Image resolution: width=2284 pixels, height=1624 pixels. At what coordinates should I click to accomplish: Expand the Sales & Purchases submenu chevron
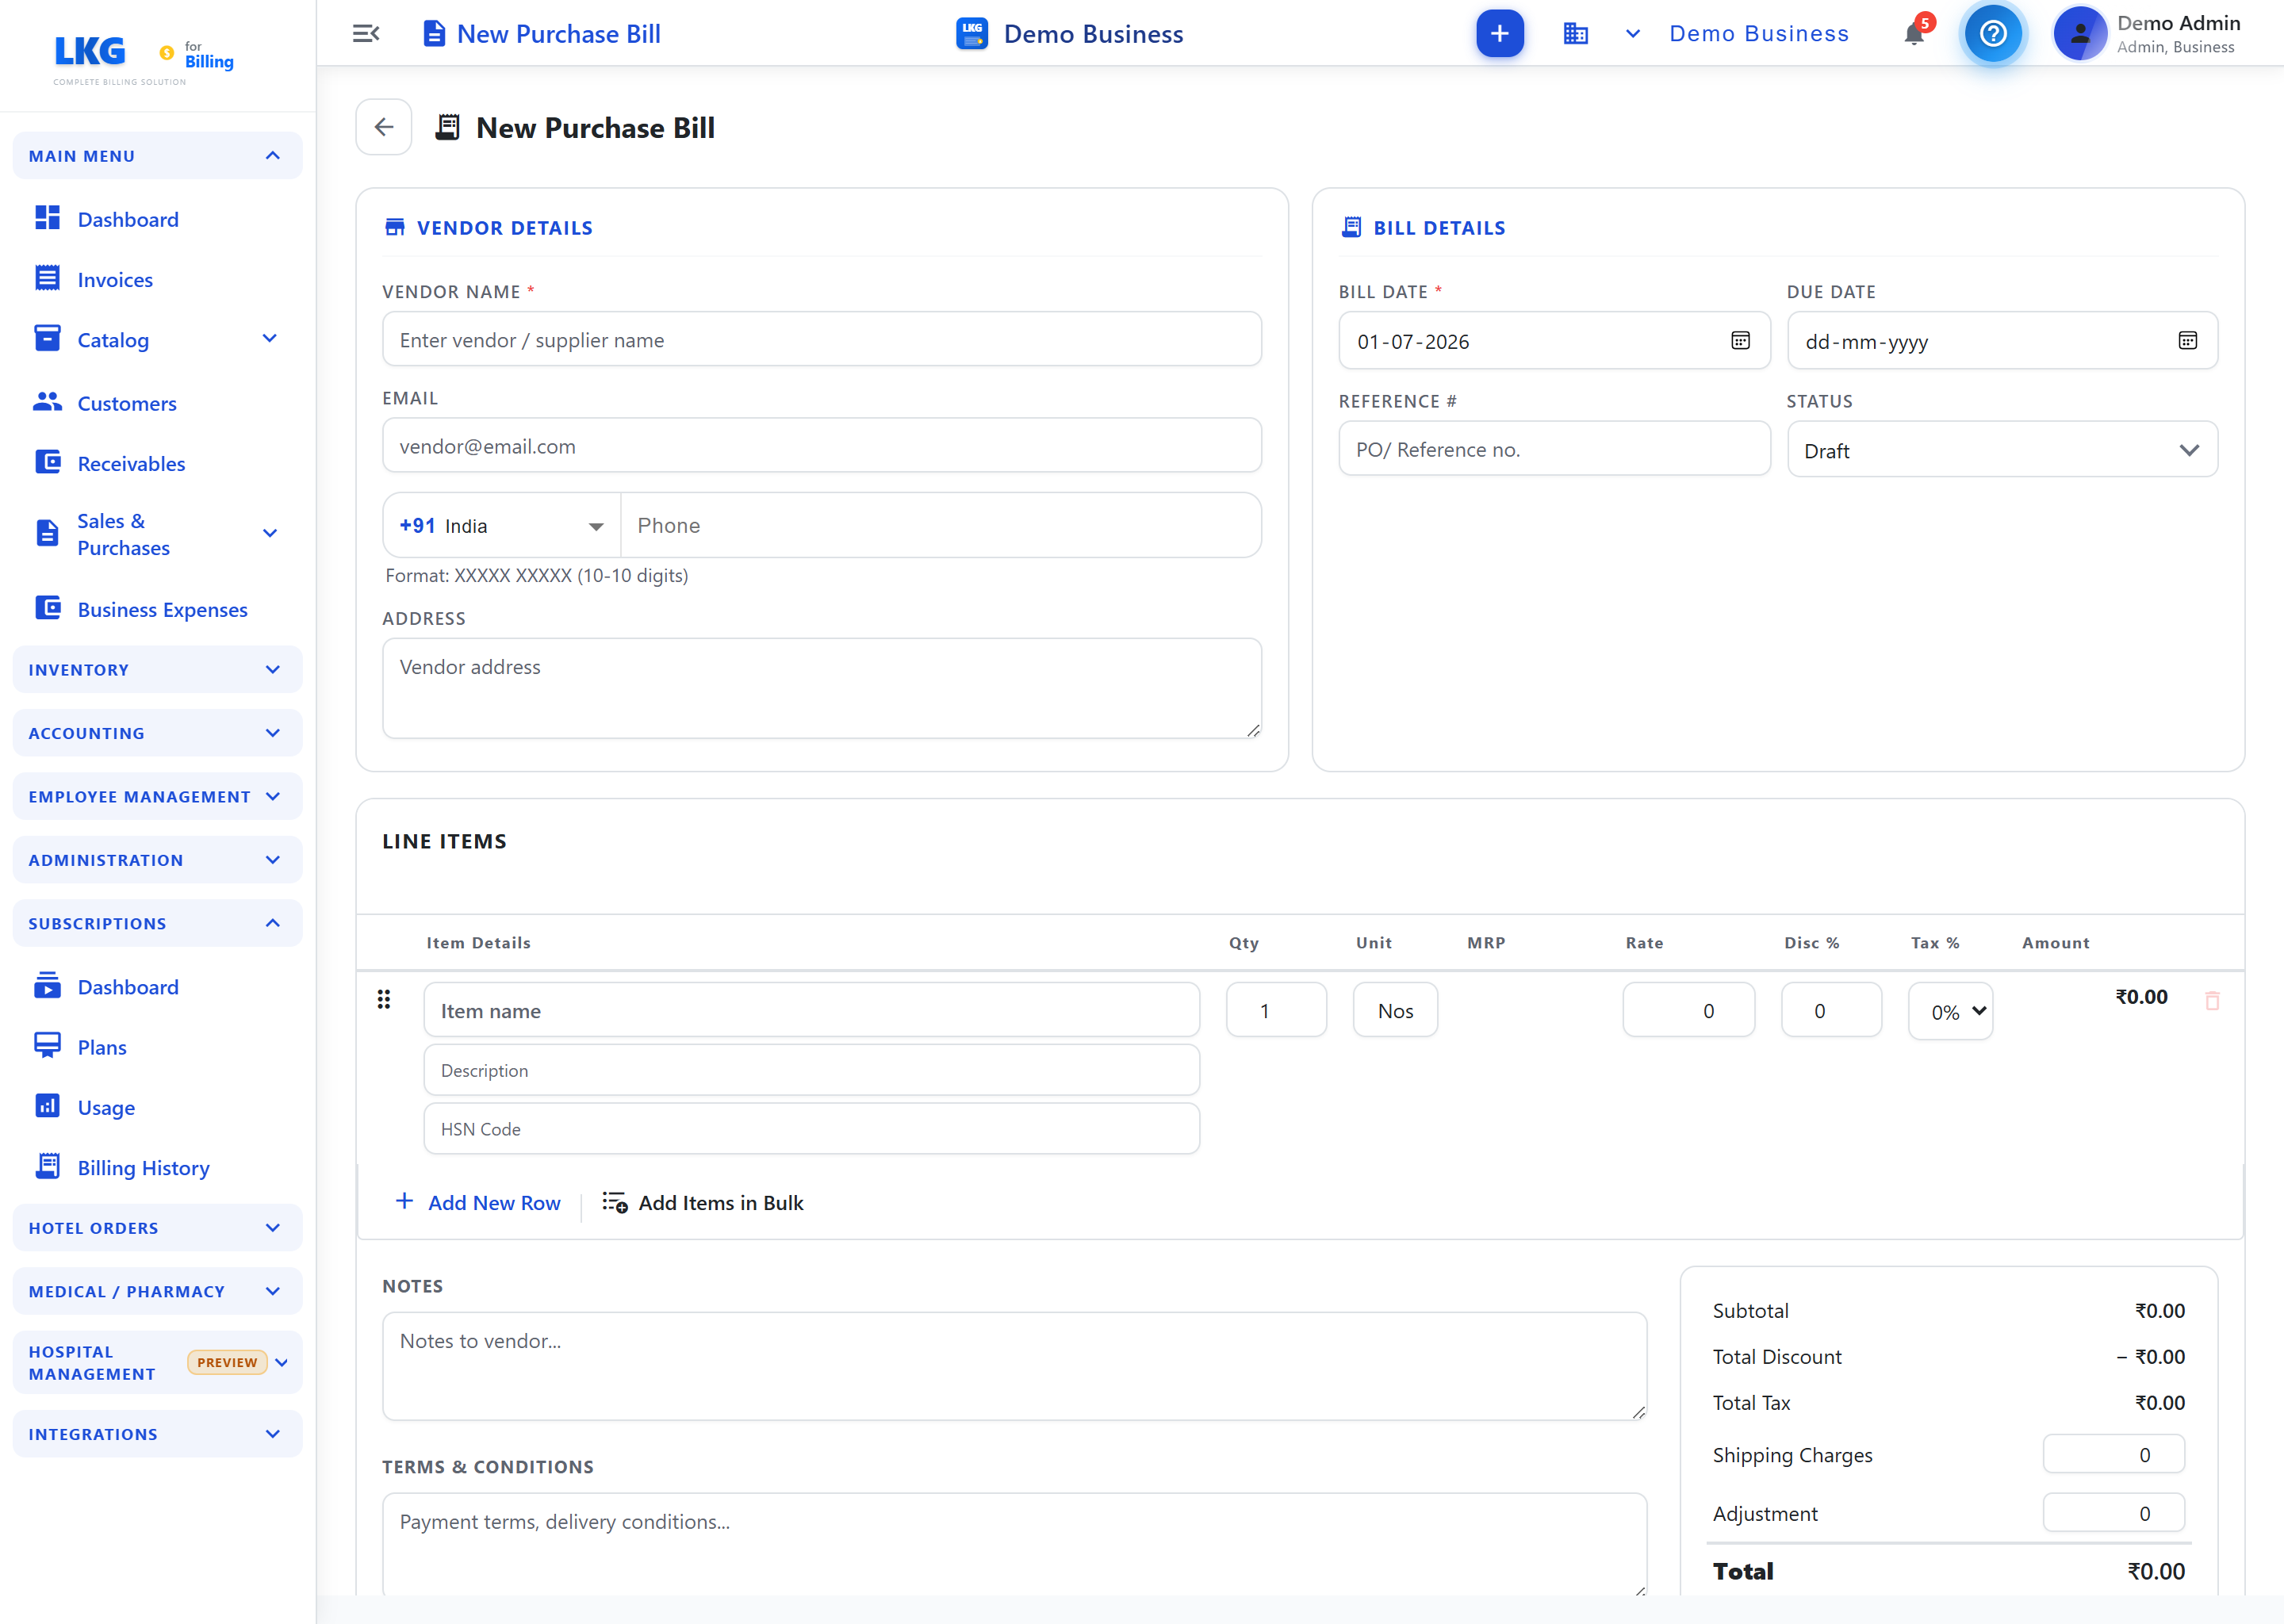(x=269, y=534)
